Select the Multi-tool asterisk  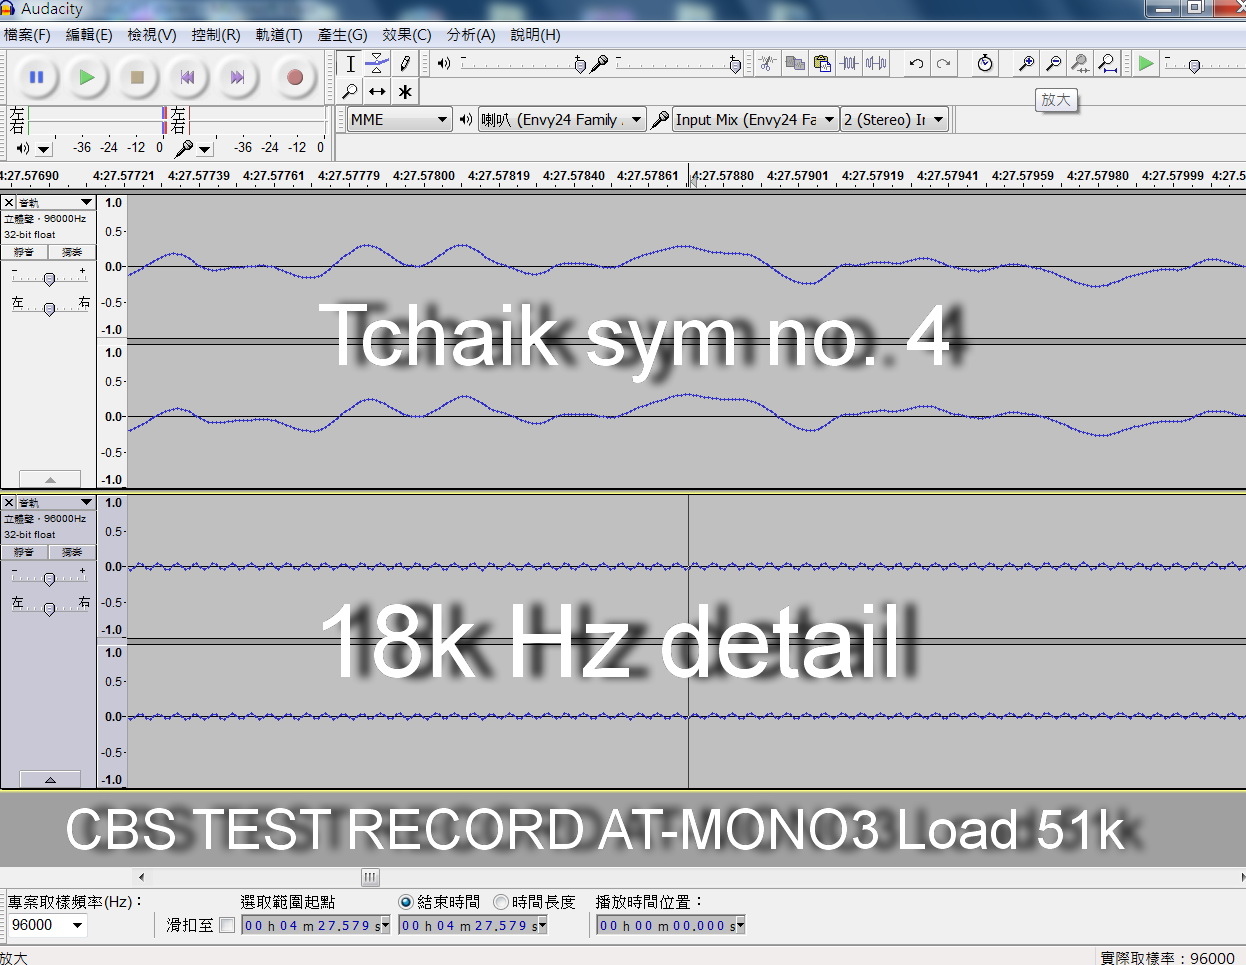pos(404,91)
